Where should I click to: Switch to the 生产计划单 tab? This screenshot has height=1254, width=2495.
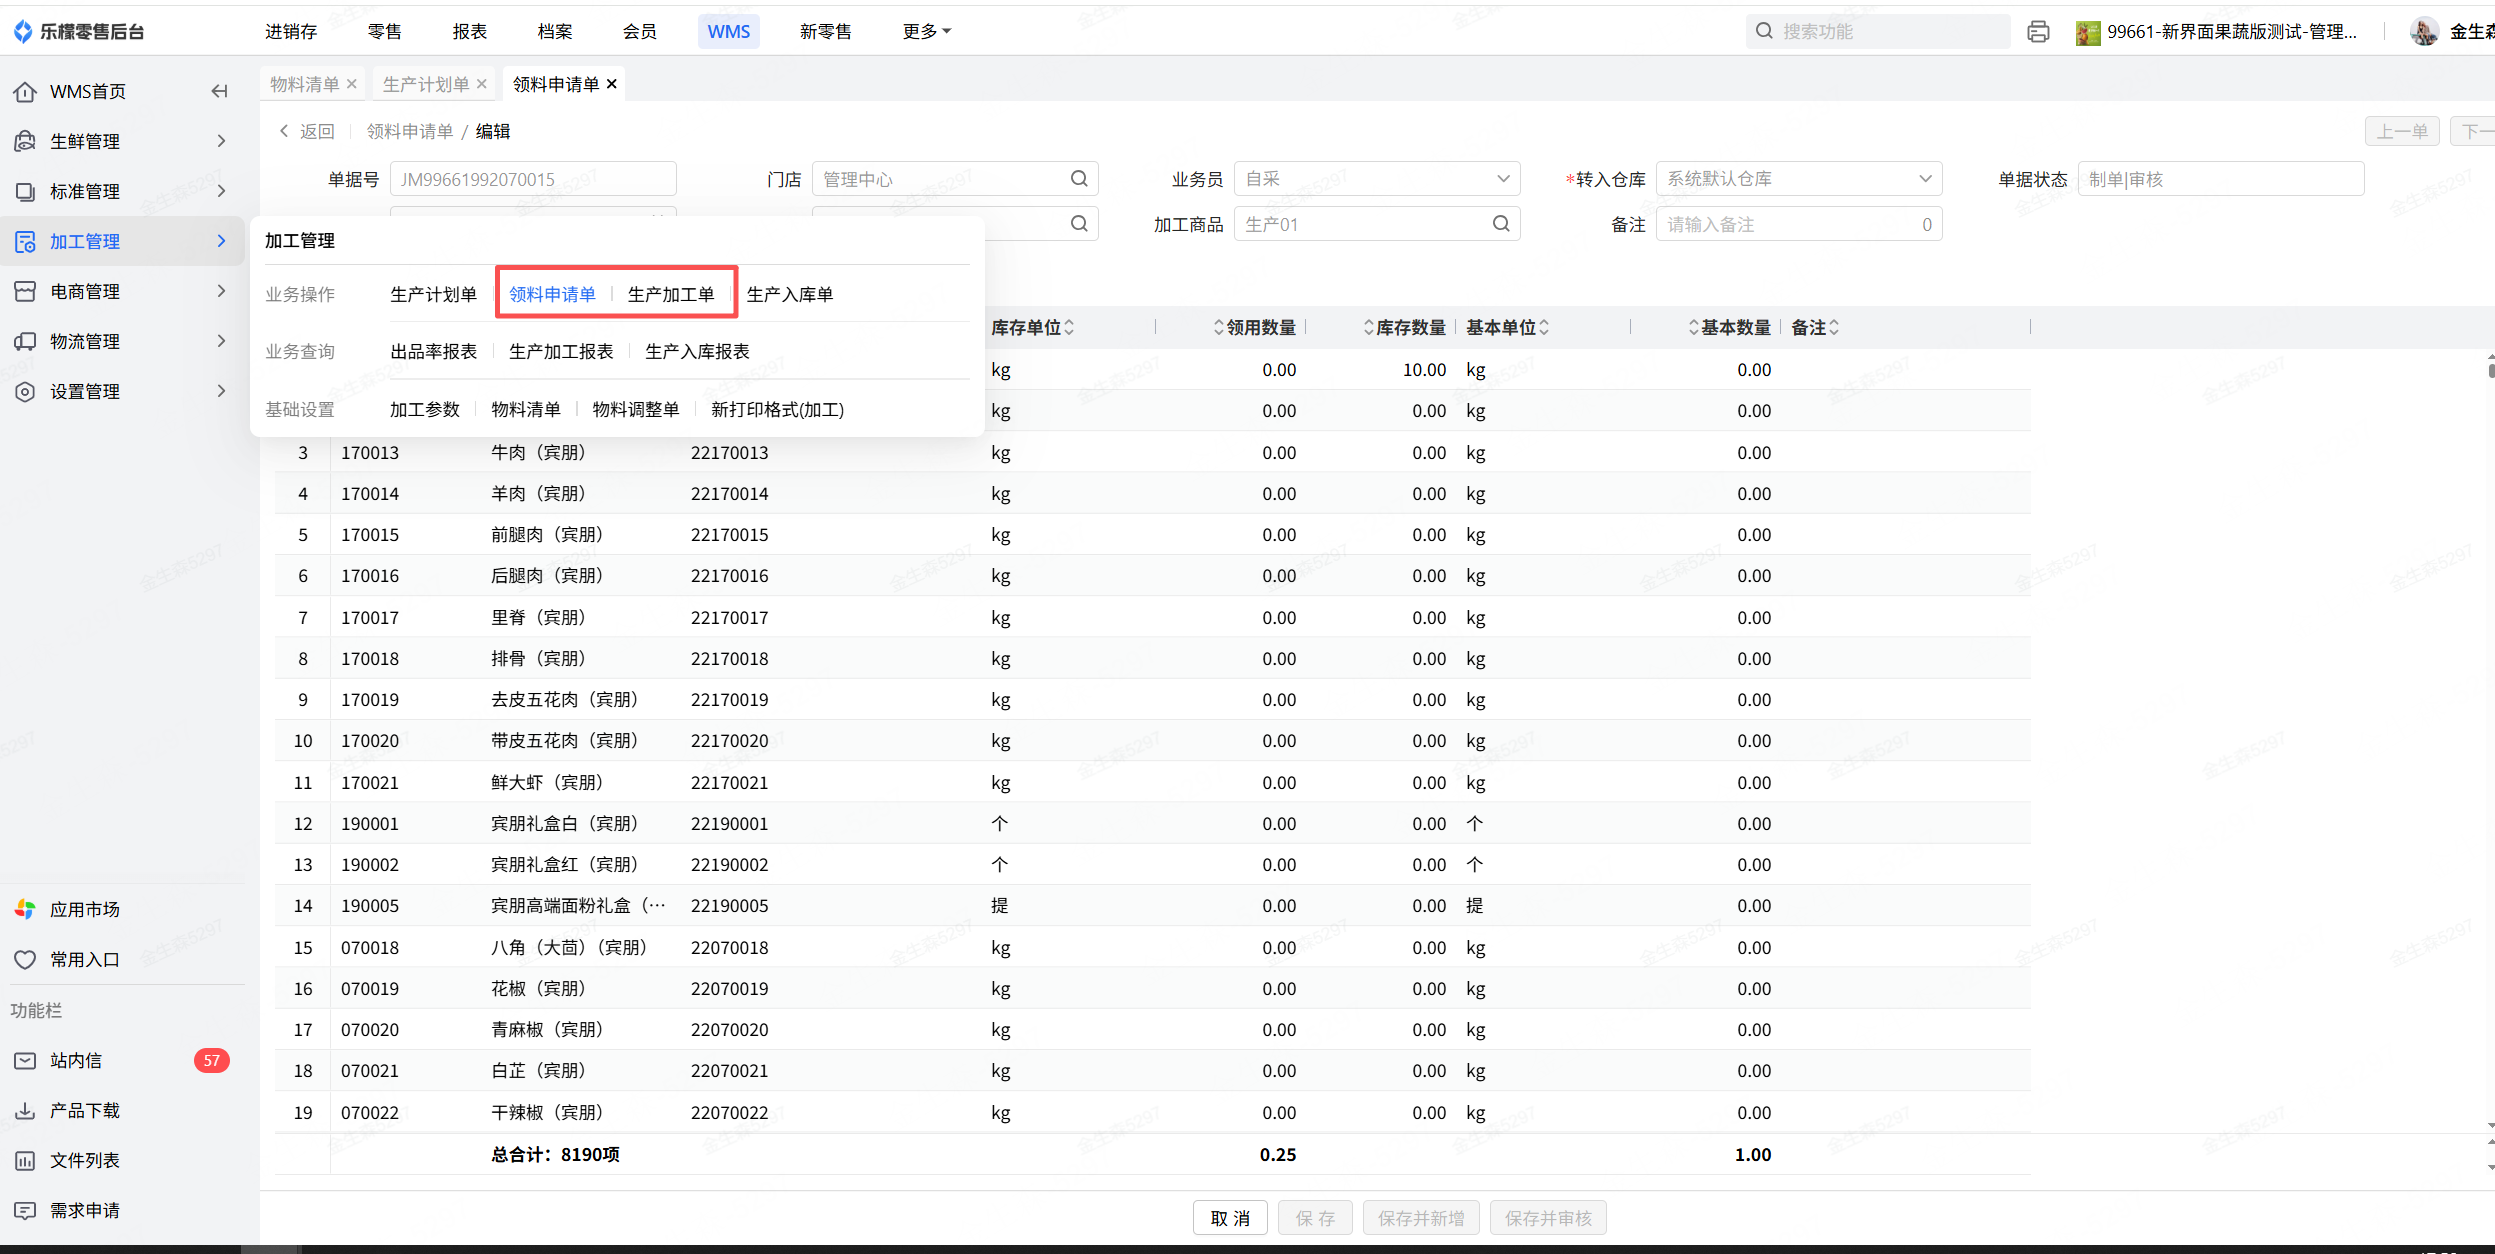click(425, 84)
